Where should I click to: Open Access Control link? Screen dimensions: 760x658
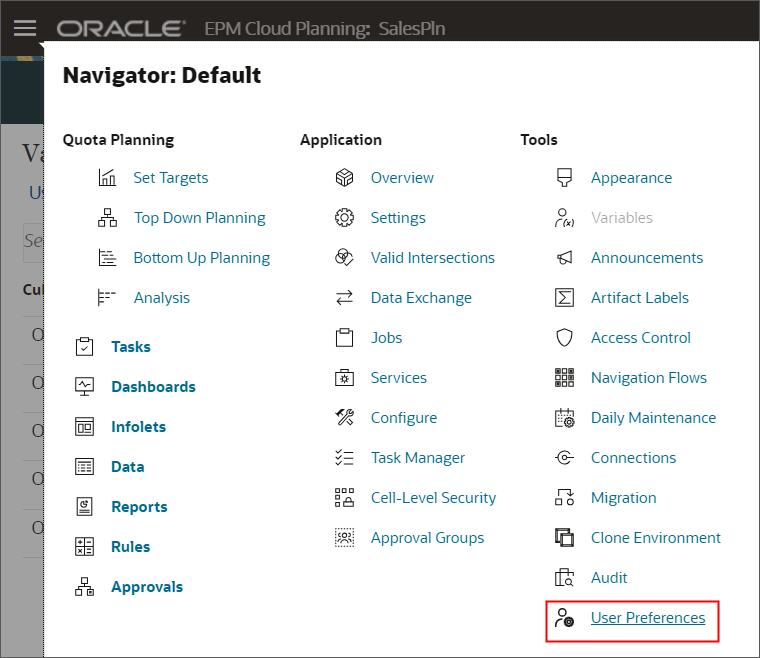[641, 338]
